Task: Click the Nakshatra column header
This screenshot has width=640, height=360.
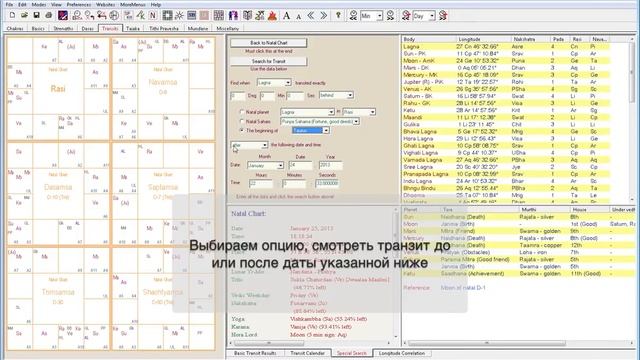Action: 531,39
